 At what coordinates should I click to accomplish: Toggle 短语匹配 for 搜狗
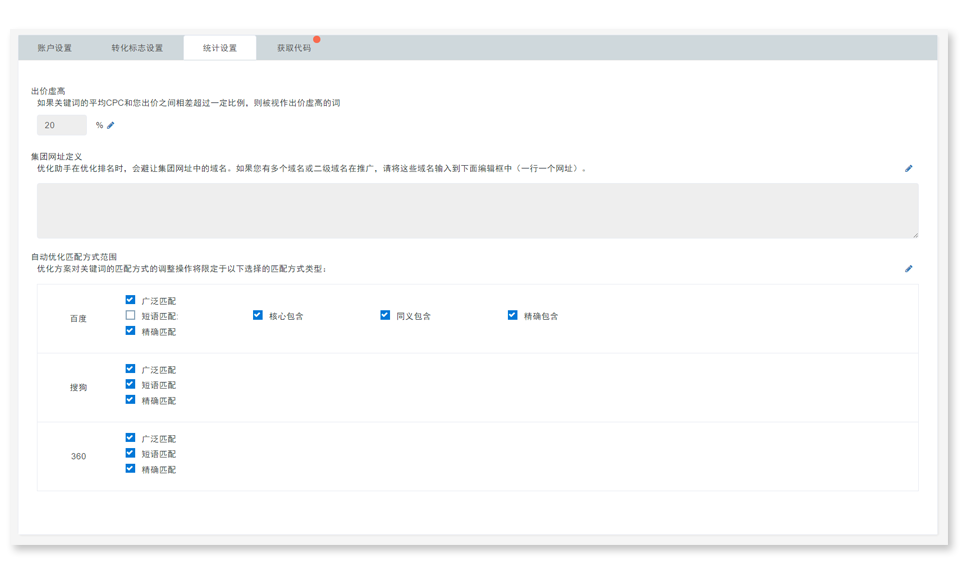(x=131, y=384)
